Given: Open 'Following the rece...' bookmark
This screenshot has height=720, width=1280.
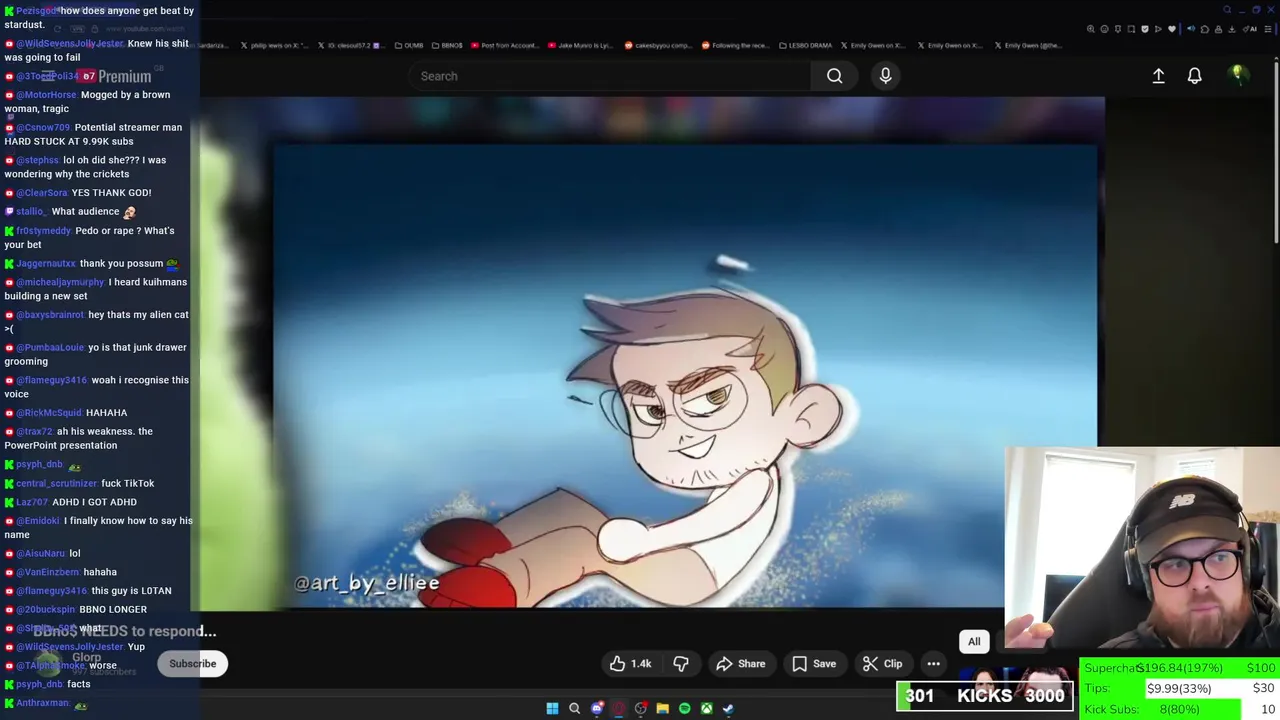Looking at the screenshot, I should tap(735, 45).
